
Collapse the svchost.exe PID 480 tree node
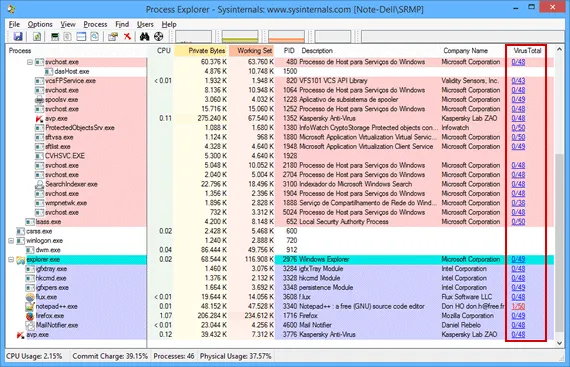30,62
